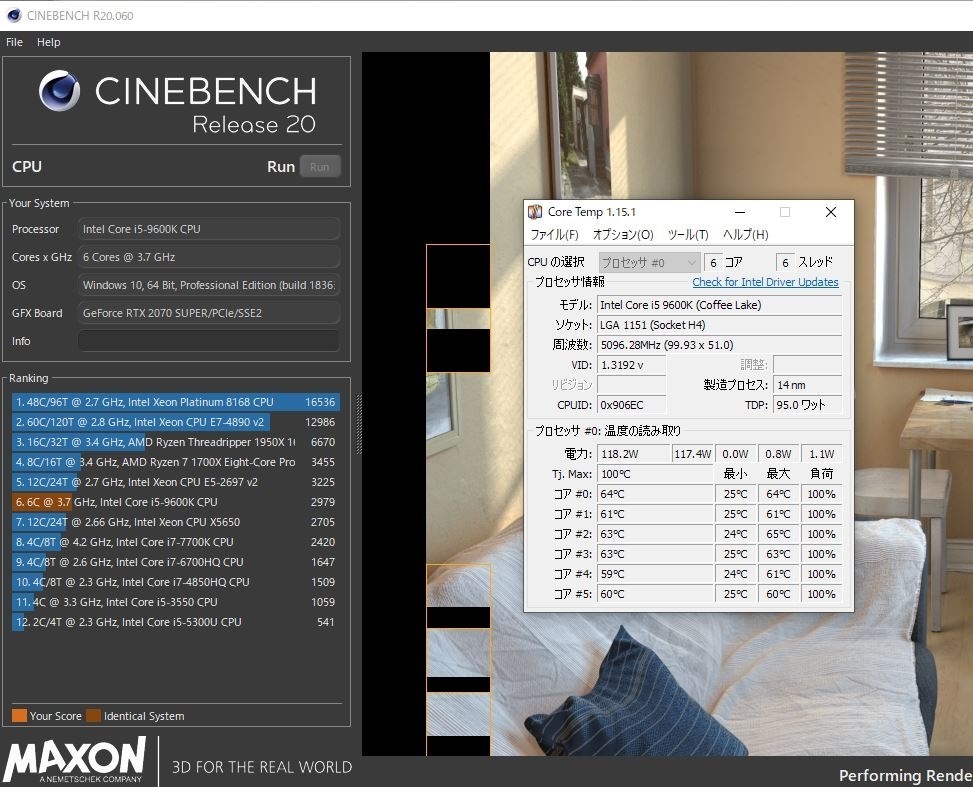Click the GFX Board field

208,313
